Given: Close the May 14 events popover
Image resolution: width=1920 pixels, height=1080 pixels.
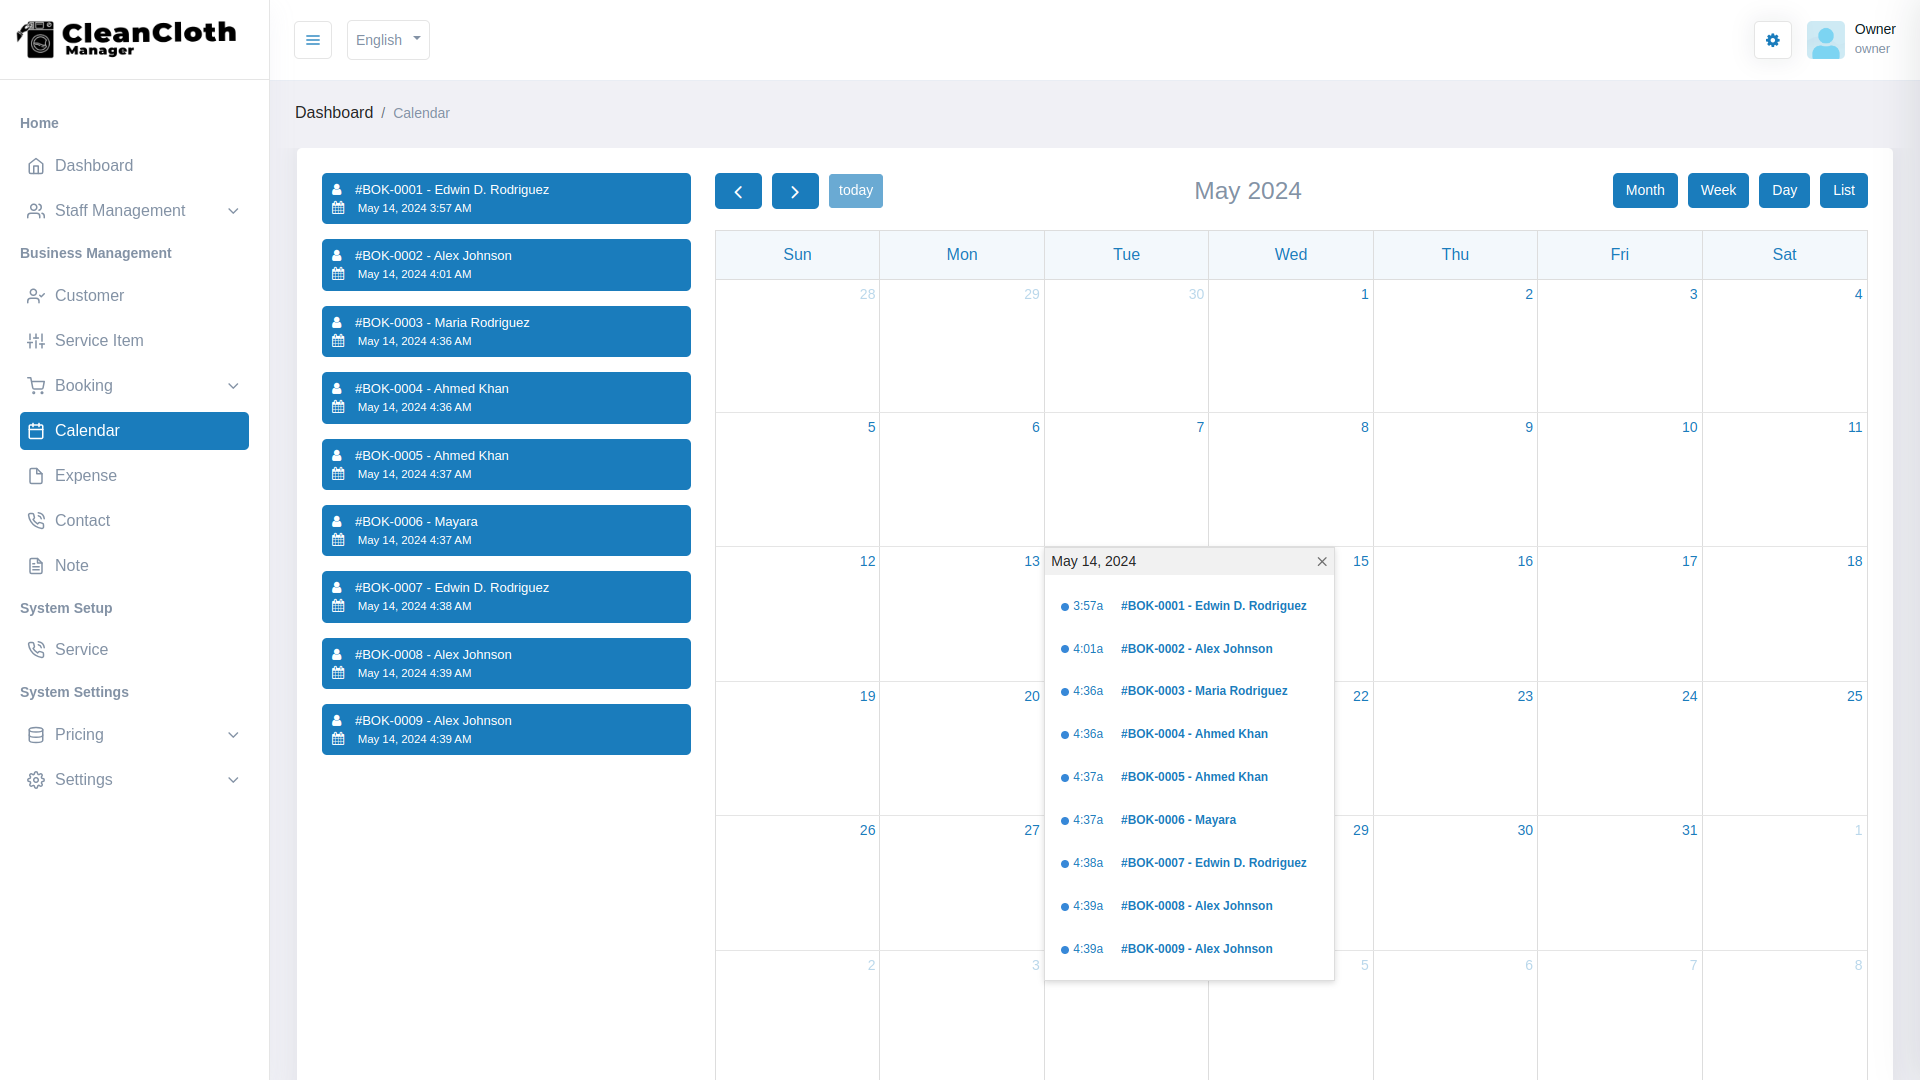Looking at the screenshot, I should [1322, 562].
